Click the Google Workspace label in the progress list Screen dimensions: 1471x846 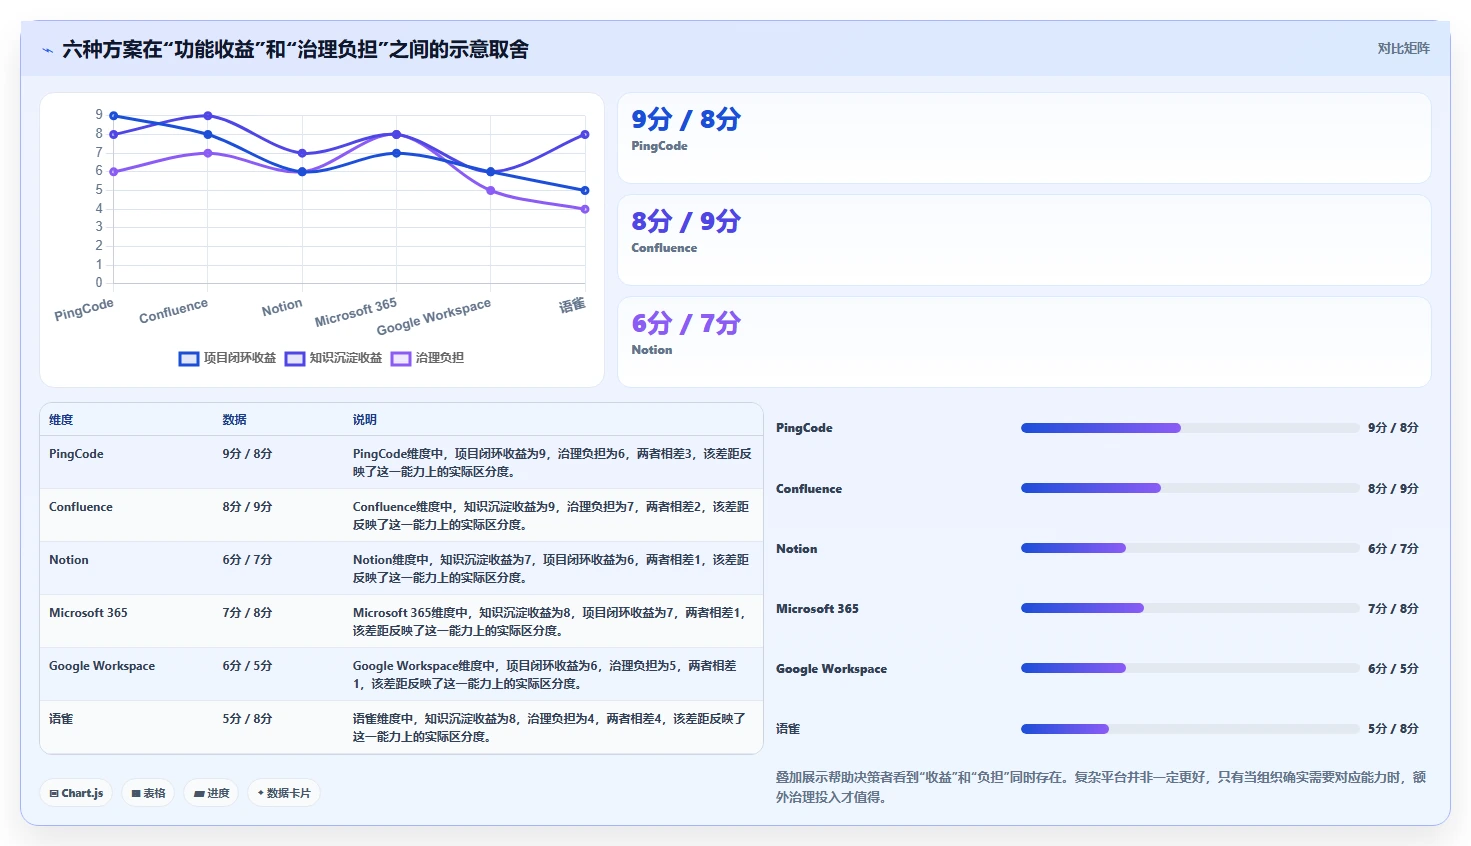(831, 669)
